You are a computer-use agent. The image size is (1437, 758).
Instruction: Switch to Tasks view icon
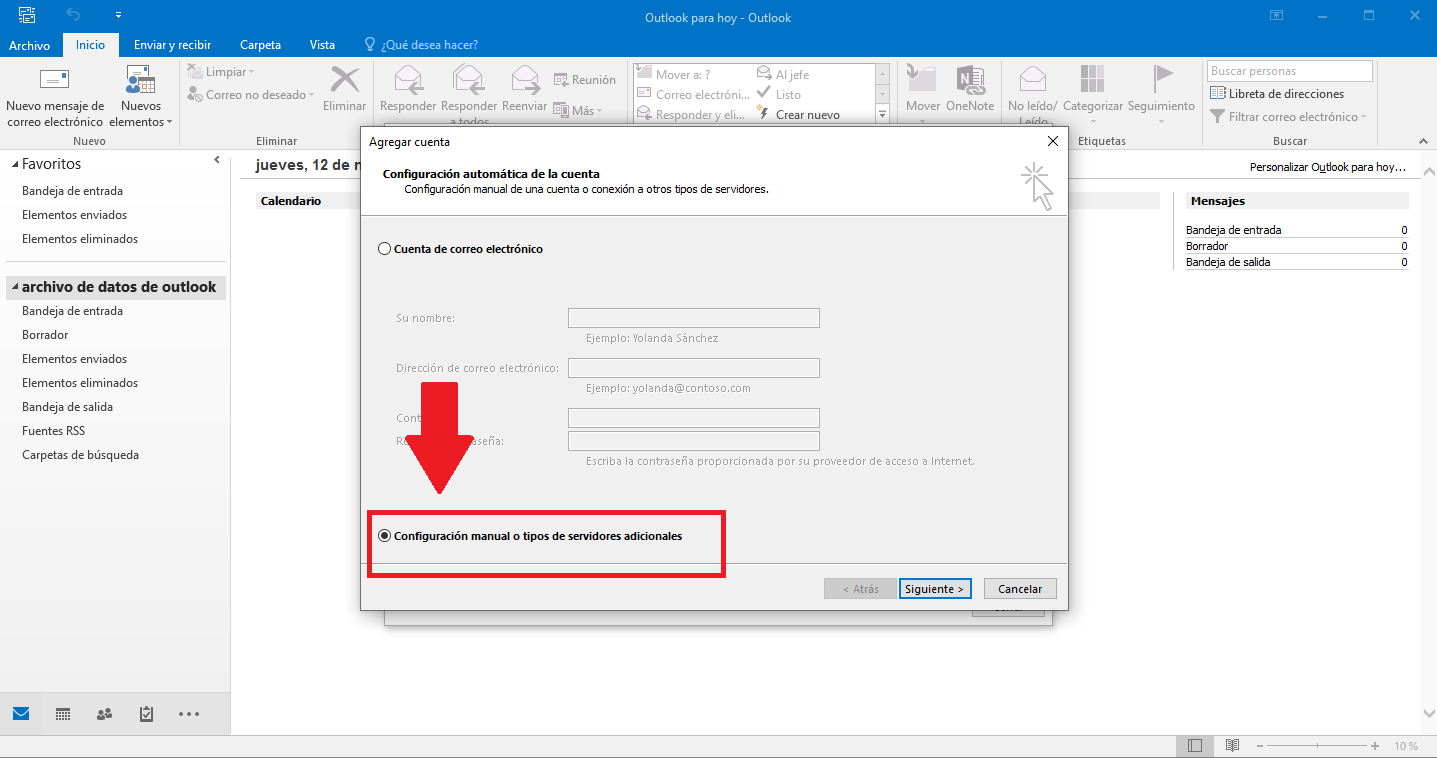click(x=147, y=714)
